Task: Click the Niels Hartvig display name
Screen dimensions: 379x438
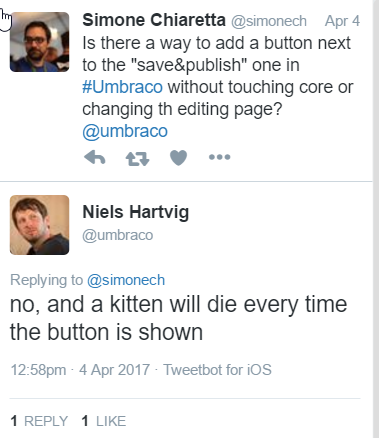Action: click(x=136, y=212)
